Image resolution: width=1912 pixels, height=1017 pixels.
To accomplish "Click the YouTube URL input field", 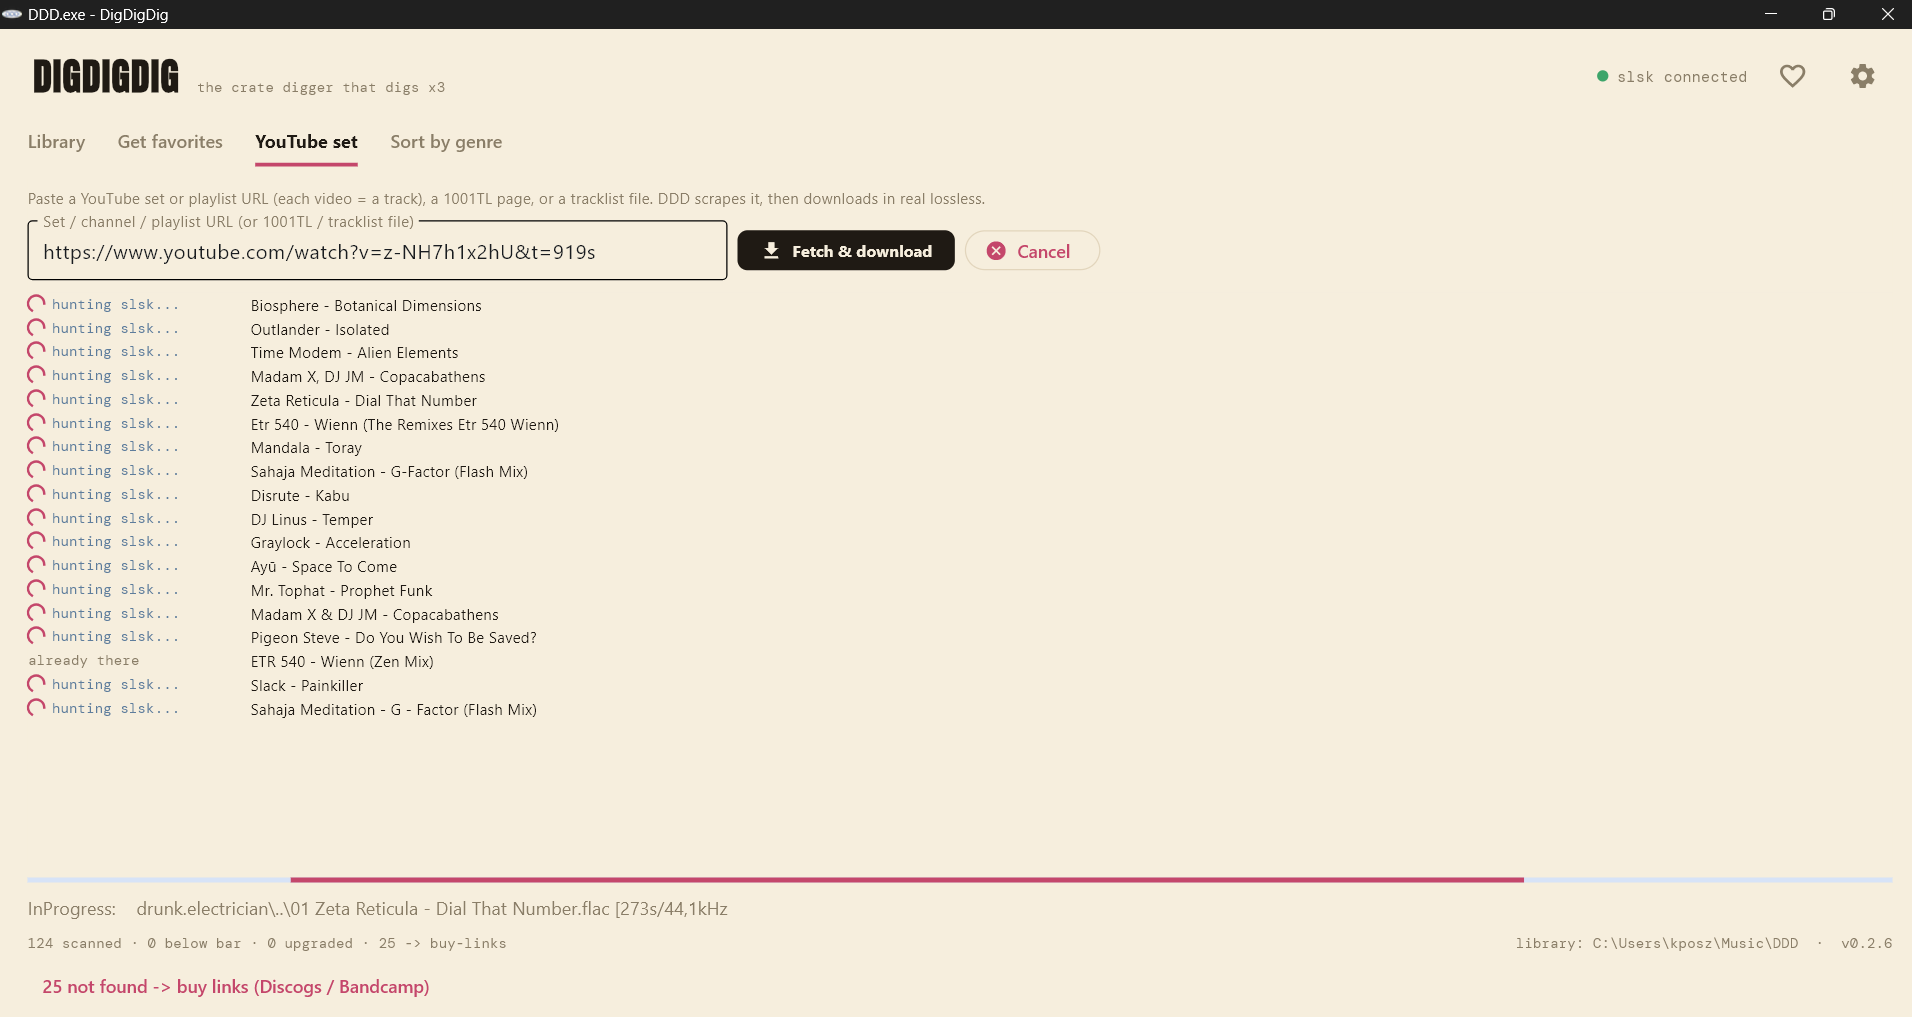I will click(x=377, y=251).
